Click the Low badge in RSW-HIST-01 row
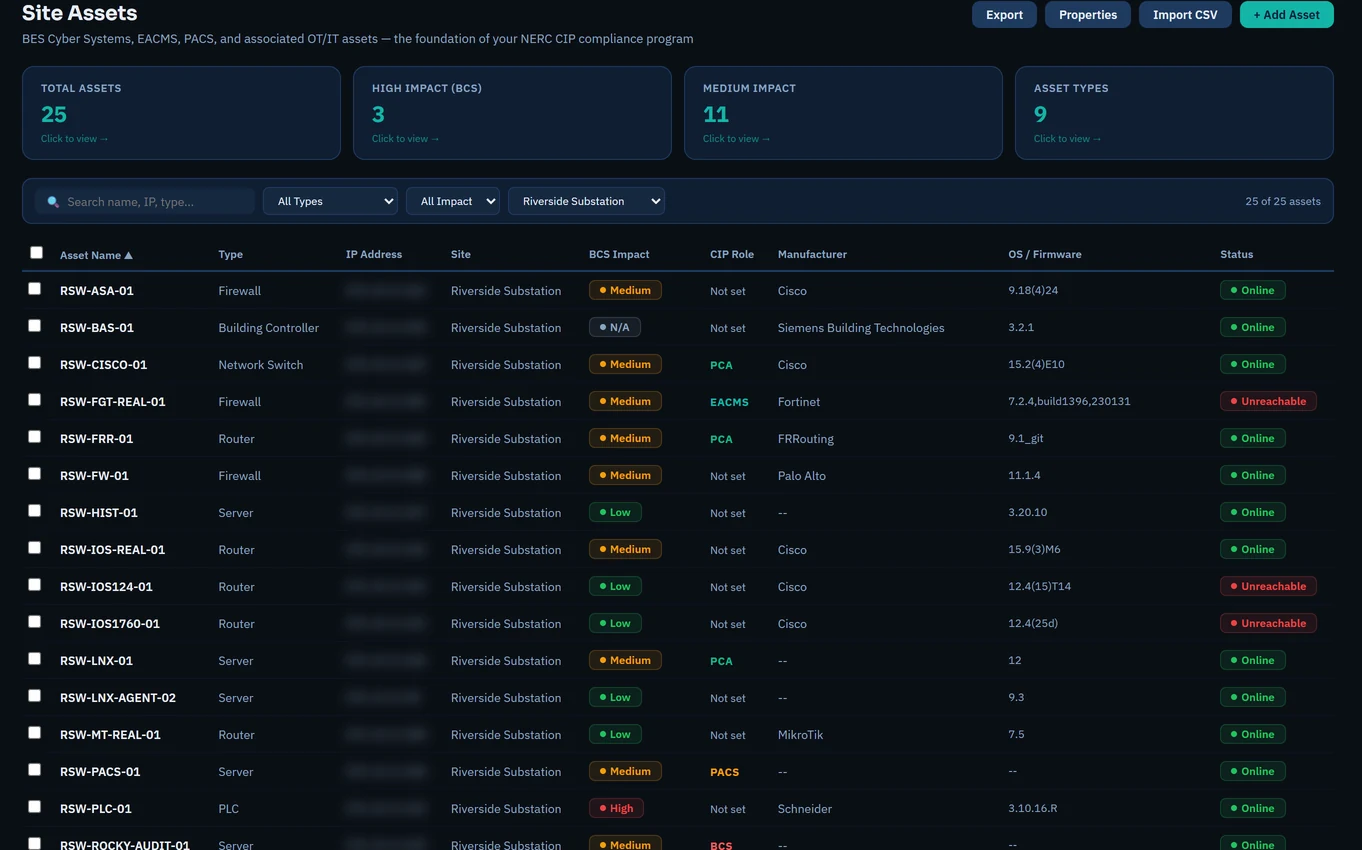Image resolution: width=1362 pixels, height=850 pixels. (615, 512)
